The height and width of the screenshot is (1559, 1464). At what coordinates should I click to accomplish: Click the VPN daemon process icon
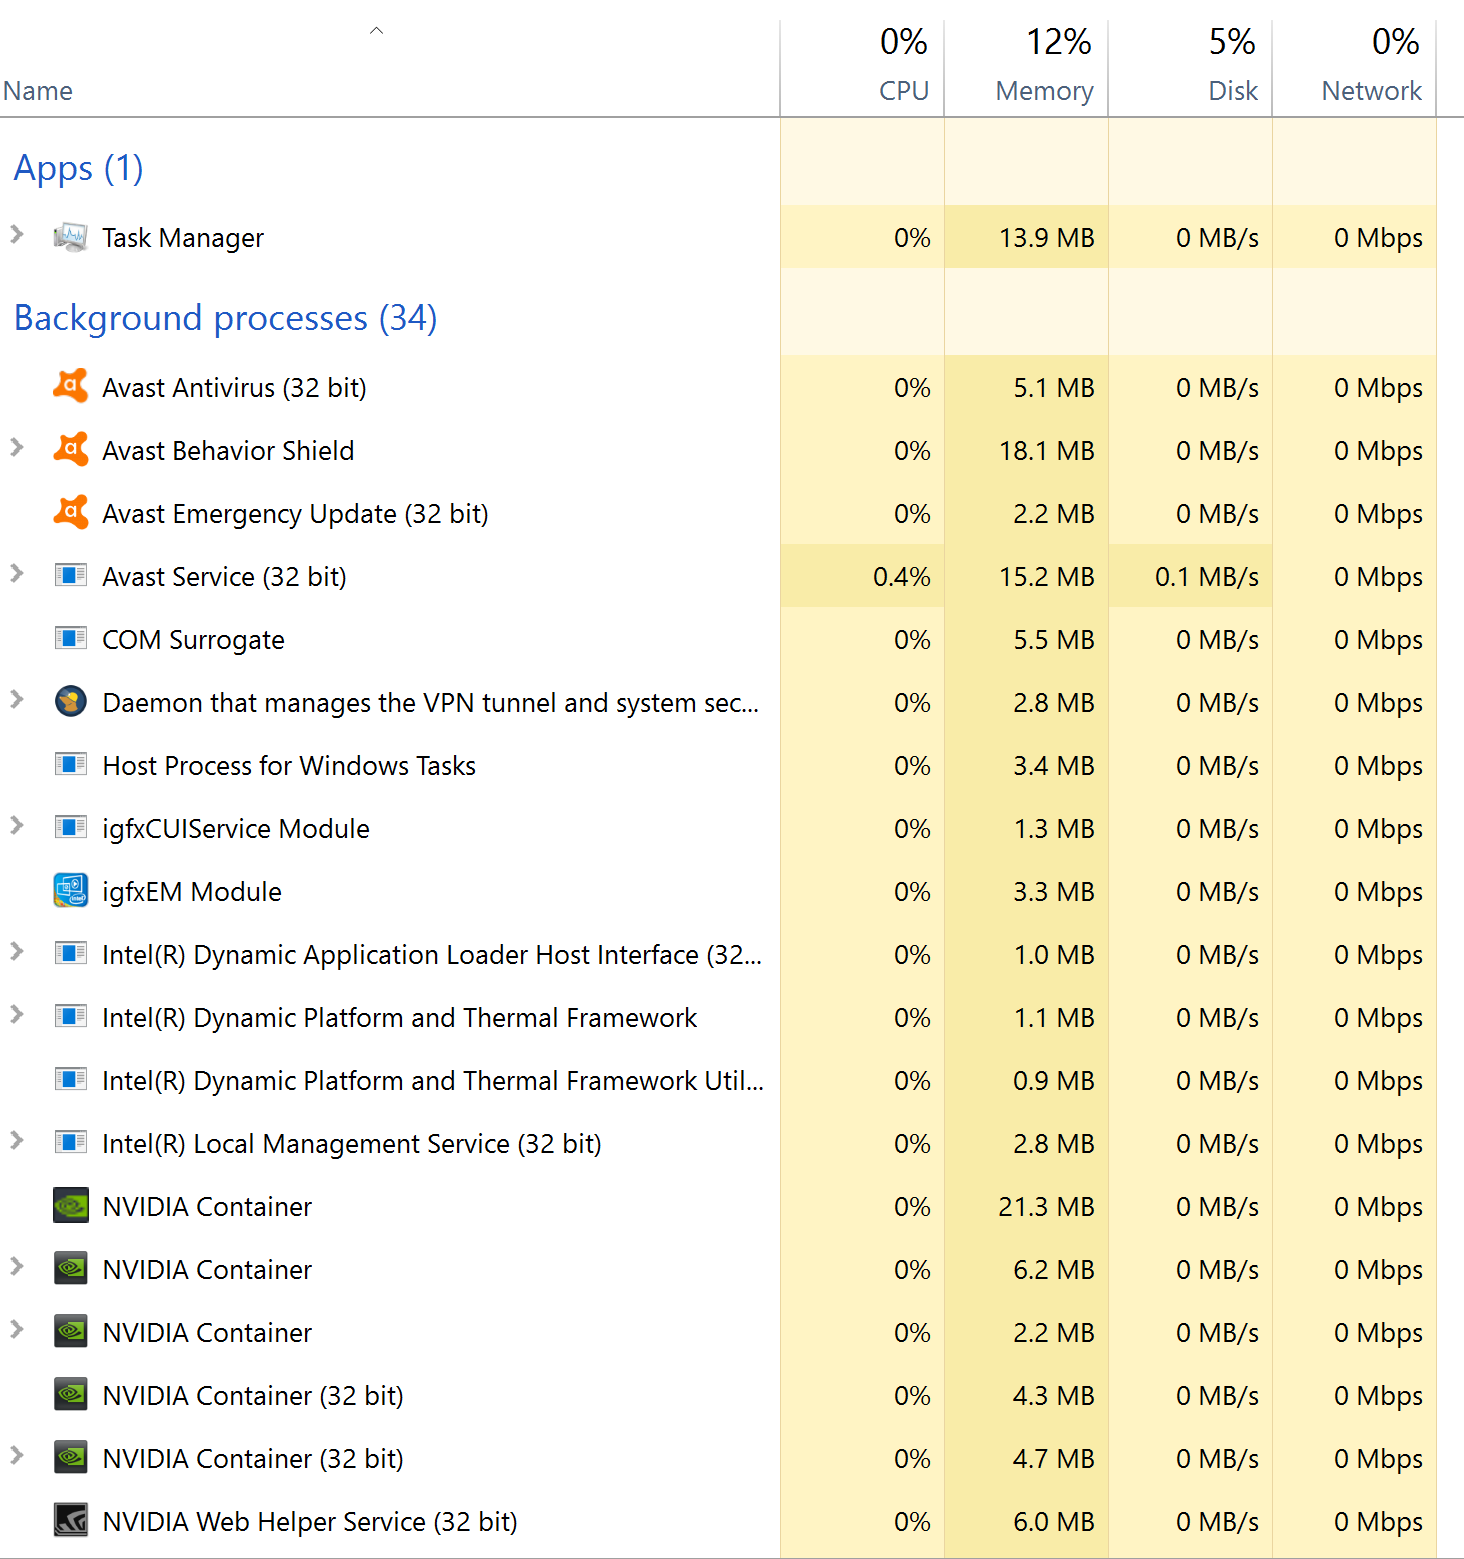[x=70, y=702]
